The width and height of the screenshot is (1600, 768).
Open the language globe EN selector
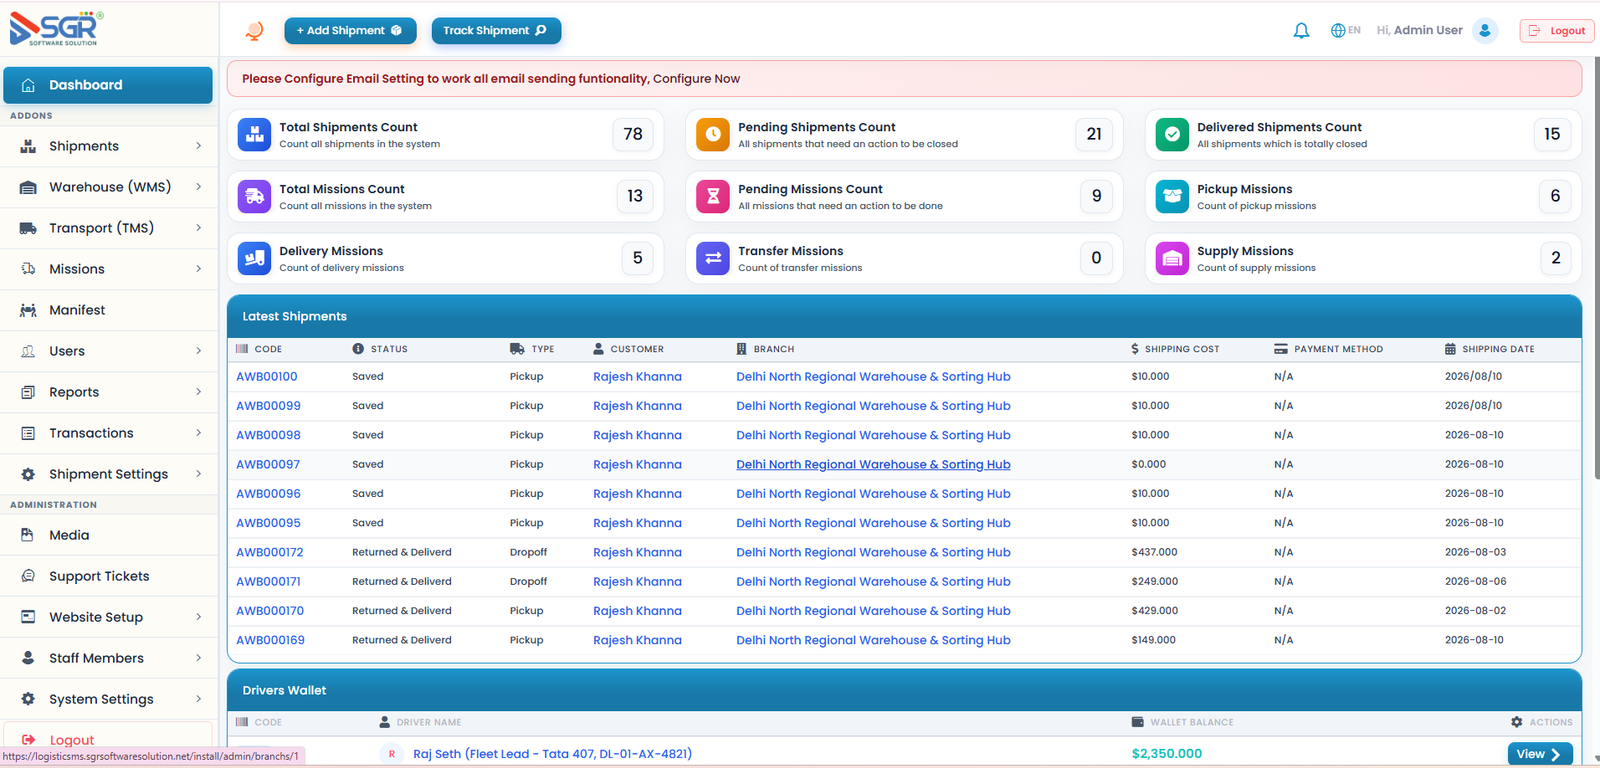(1345, 31)
